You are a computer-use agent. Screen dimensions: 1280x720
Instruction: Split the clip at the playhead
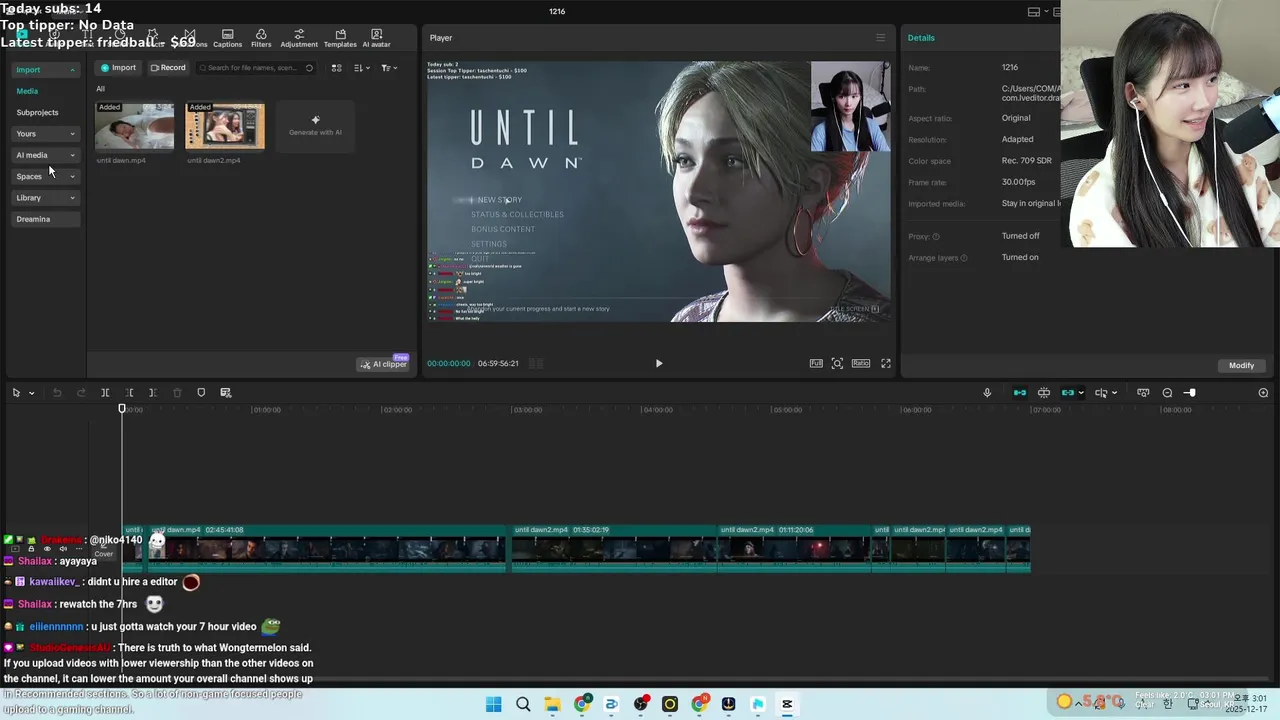[105, 393]
